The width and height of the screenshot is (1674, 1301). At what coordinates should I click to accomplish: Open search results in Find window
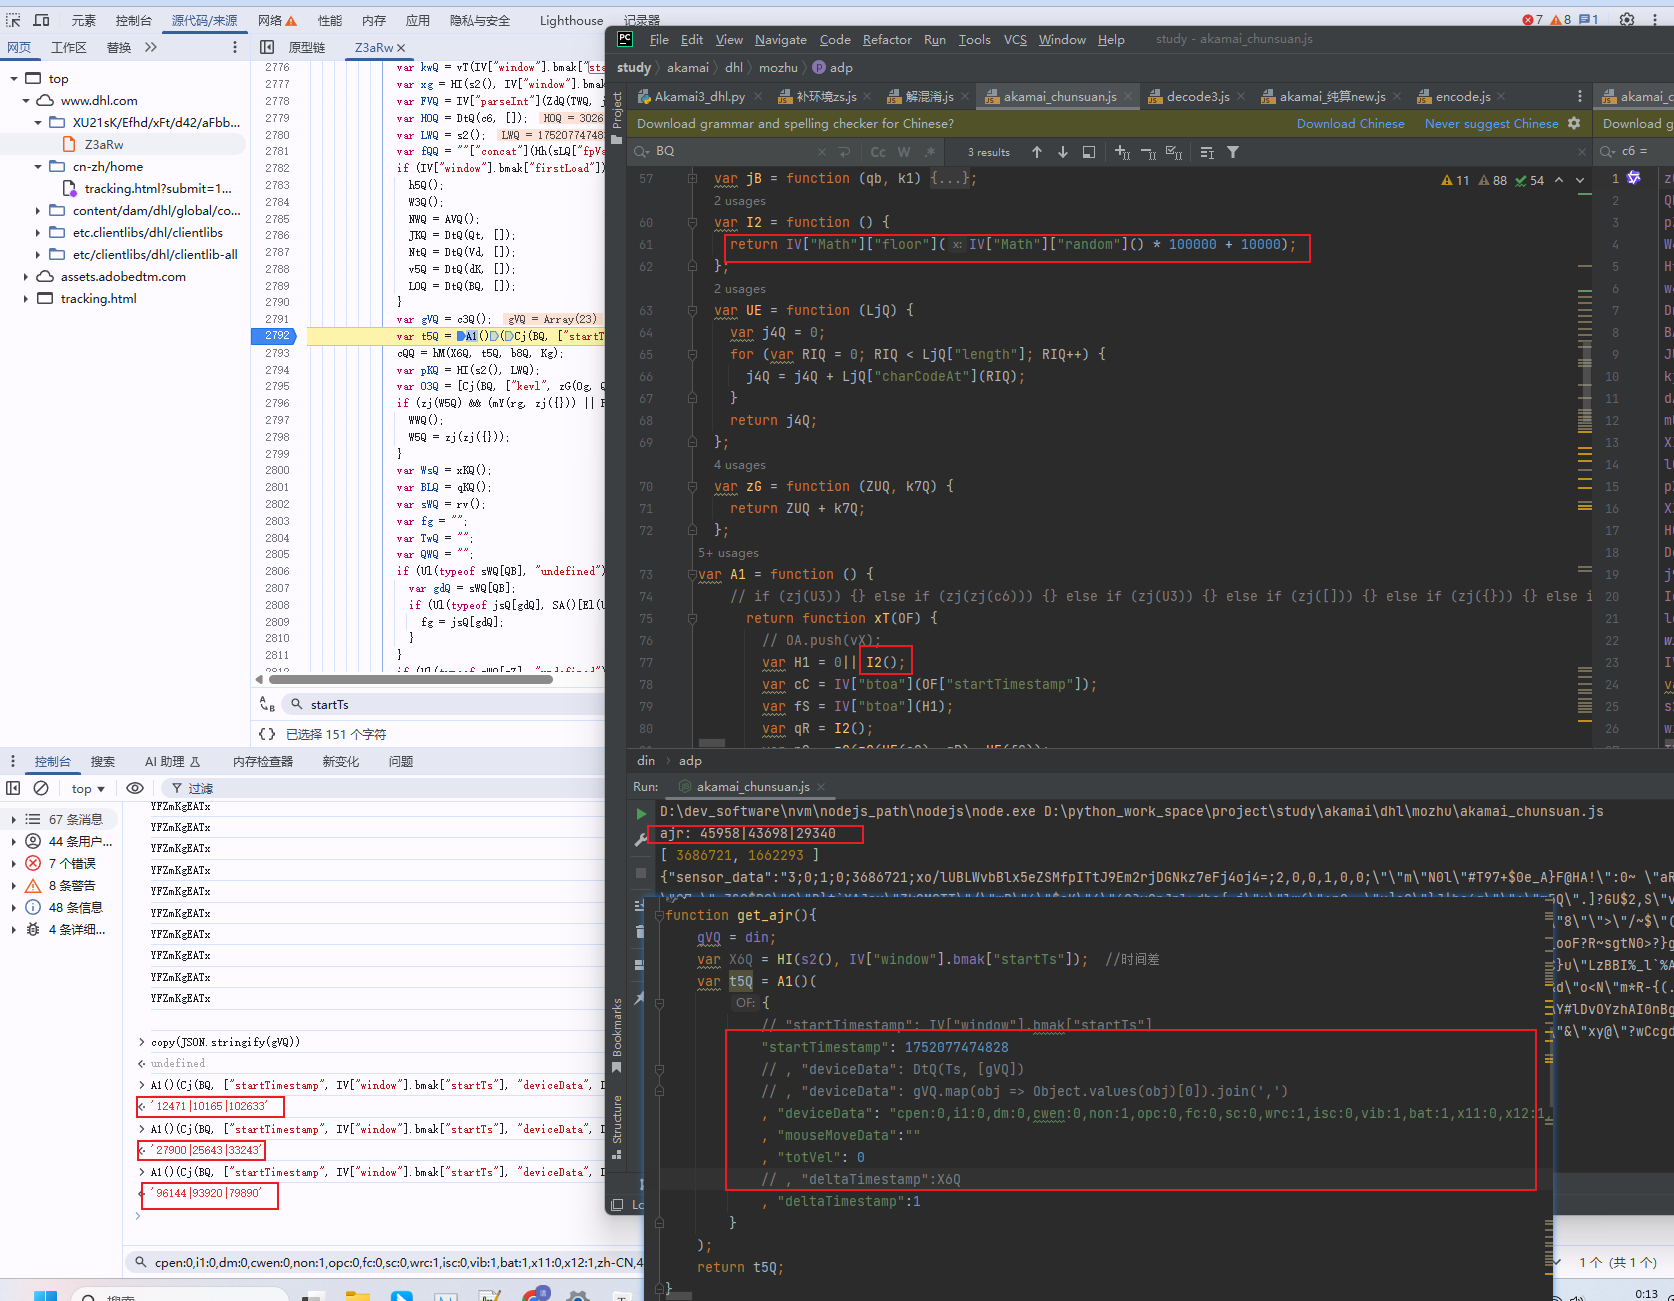coord(1089,152)
